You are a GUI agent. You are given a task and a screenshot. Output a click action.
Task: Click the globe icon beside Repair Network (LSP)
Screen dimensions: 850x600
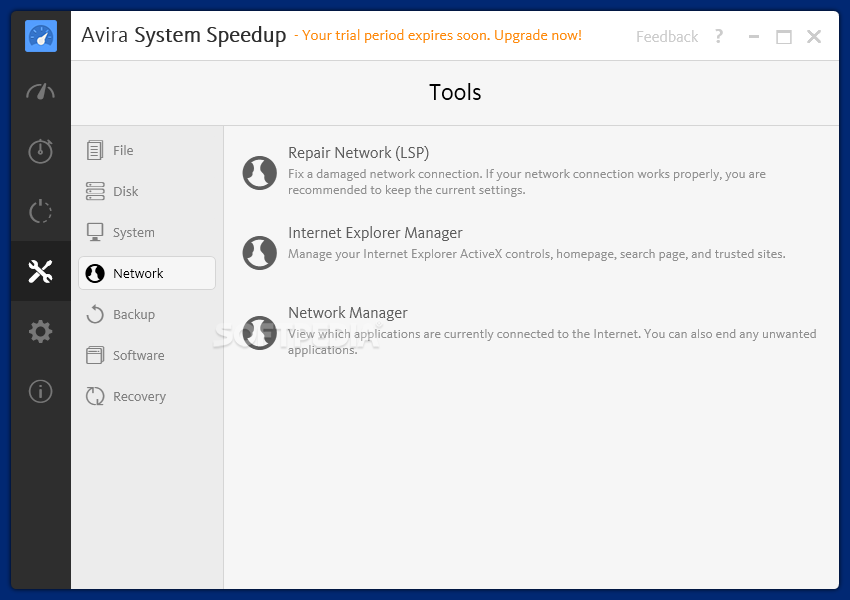260,173
